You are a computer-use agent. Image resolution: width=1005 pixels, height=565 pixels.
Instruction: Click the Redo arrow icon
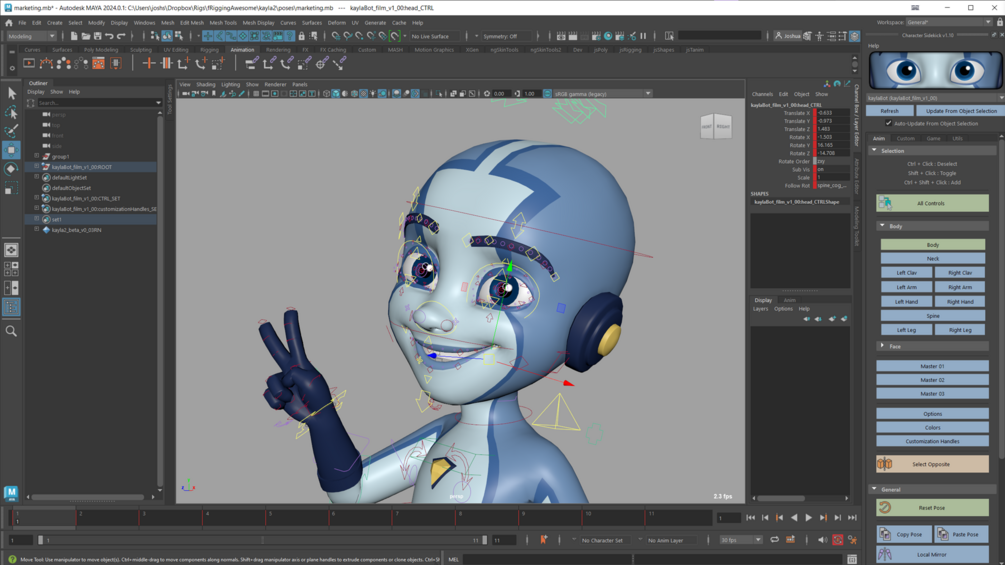(120, 36)
